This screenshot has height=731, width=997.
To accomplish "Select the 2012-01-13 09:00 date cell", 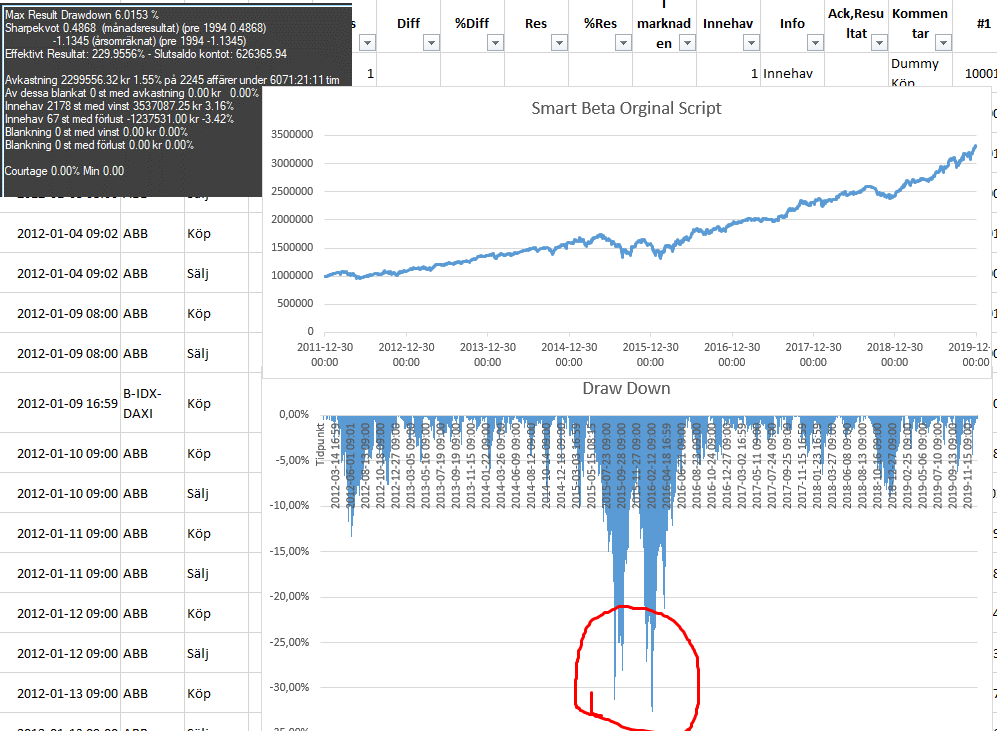I will [67, 693].
